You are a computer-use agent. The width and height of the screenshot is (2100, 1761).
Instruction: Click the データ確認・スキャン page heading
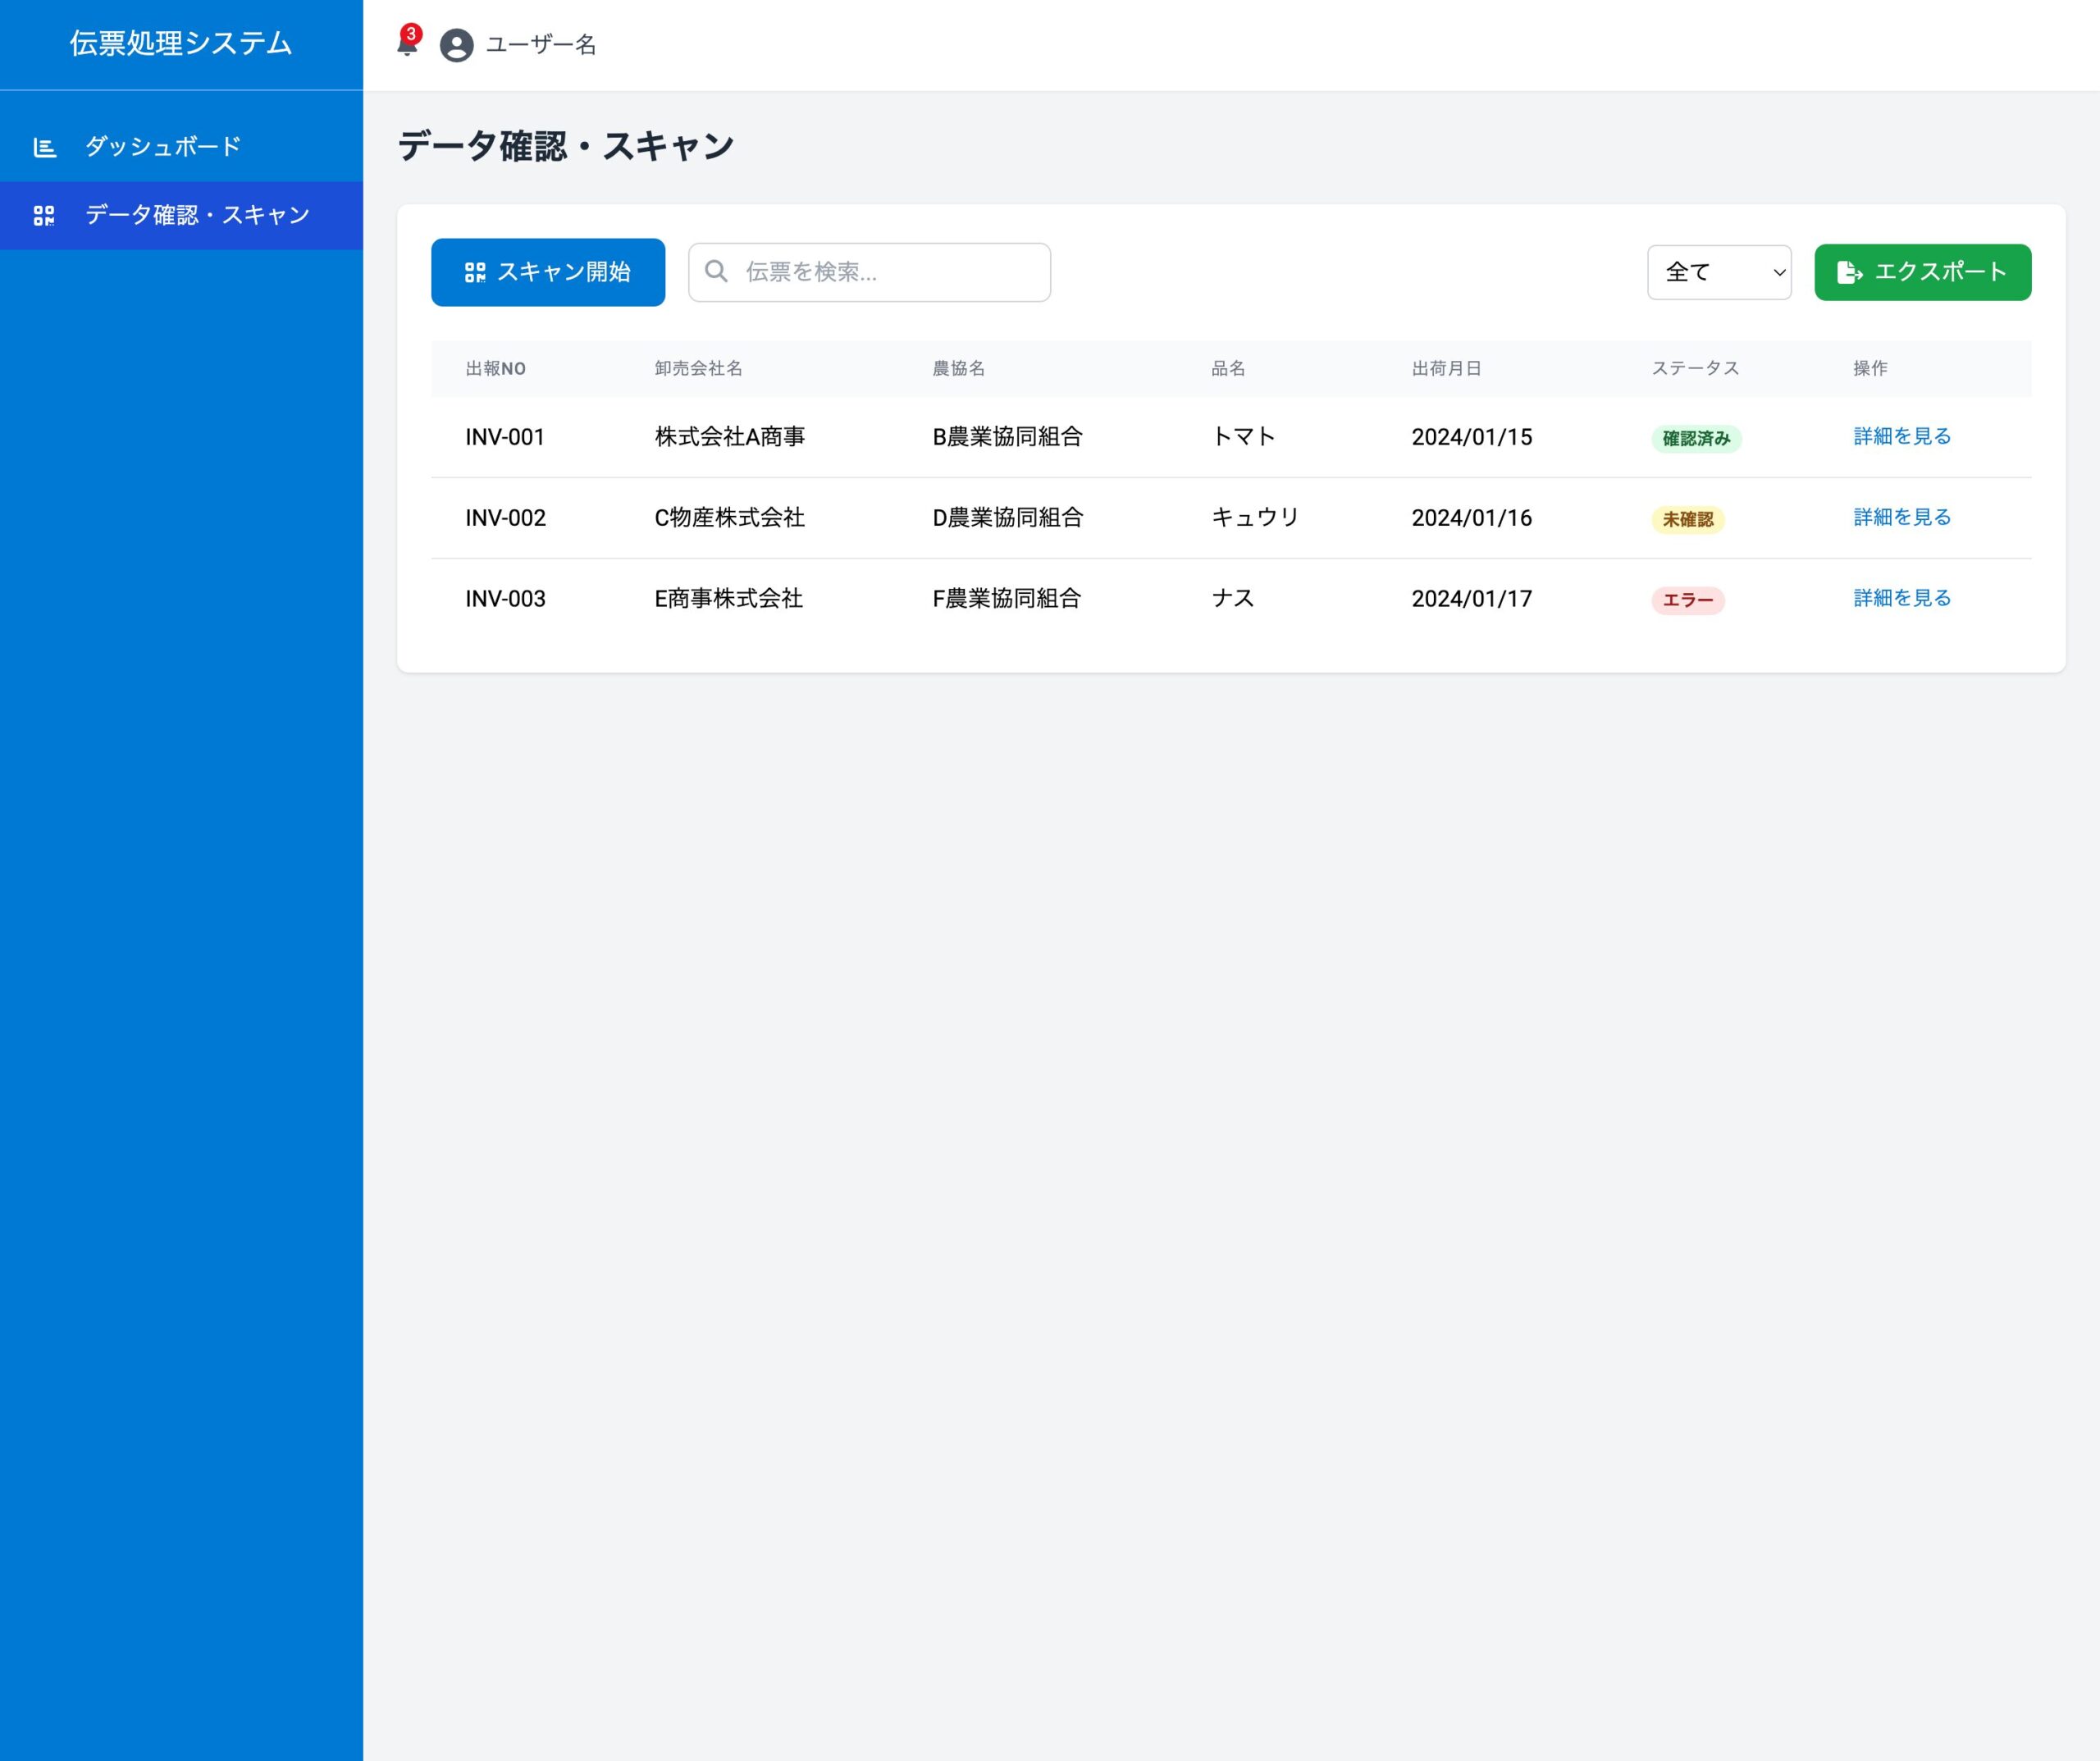(566, 146)
